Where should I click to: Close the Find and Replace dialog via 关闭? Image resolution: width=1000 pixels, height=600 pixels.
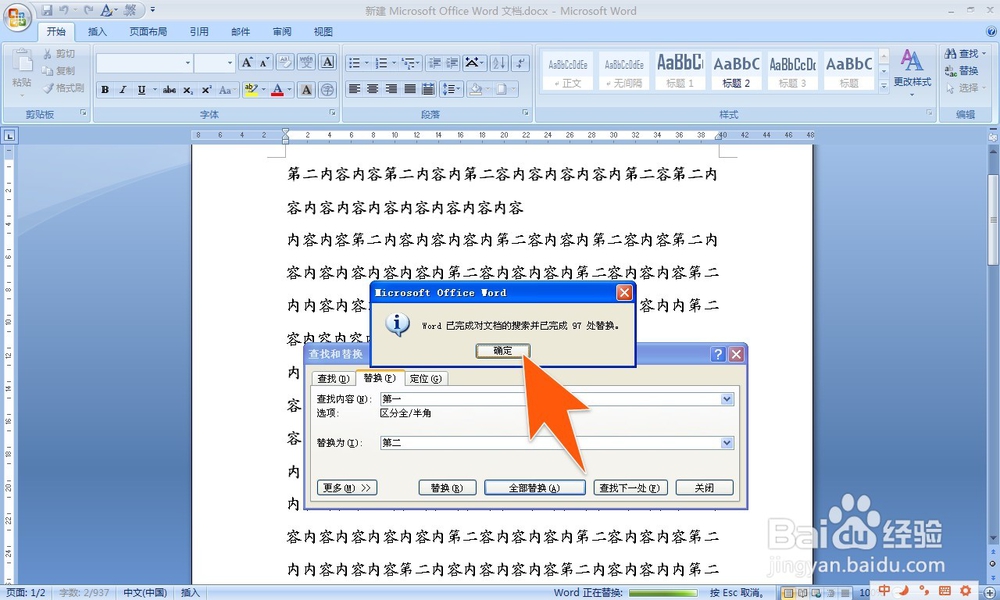pos(704,488)
